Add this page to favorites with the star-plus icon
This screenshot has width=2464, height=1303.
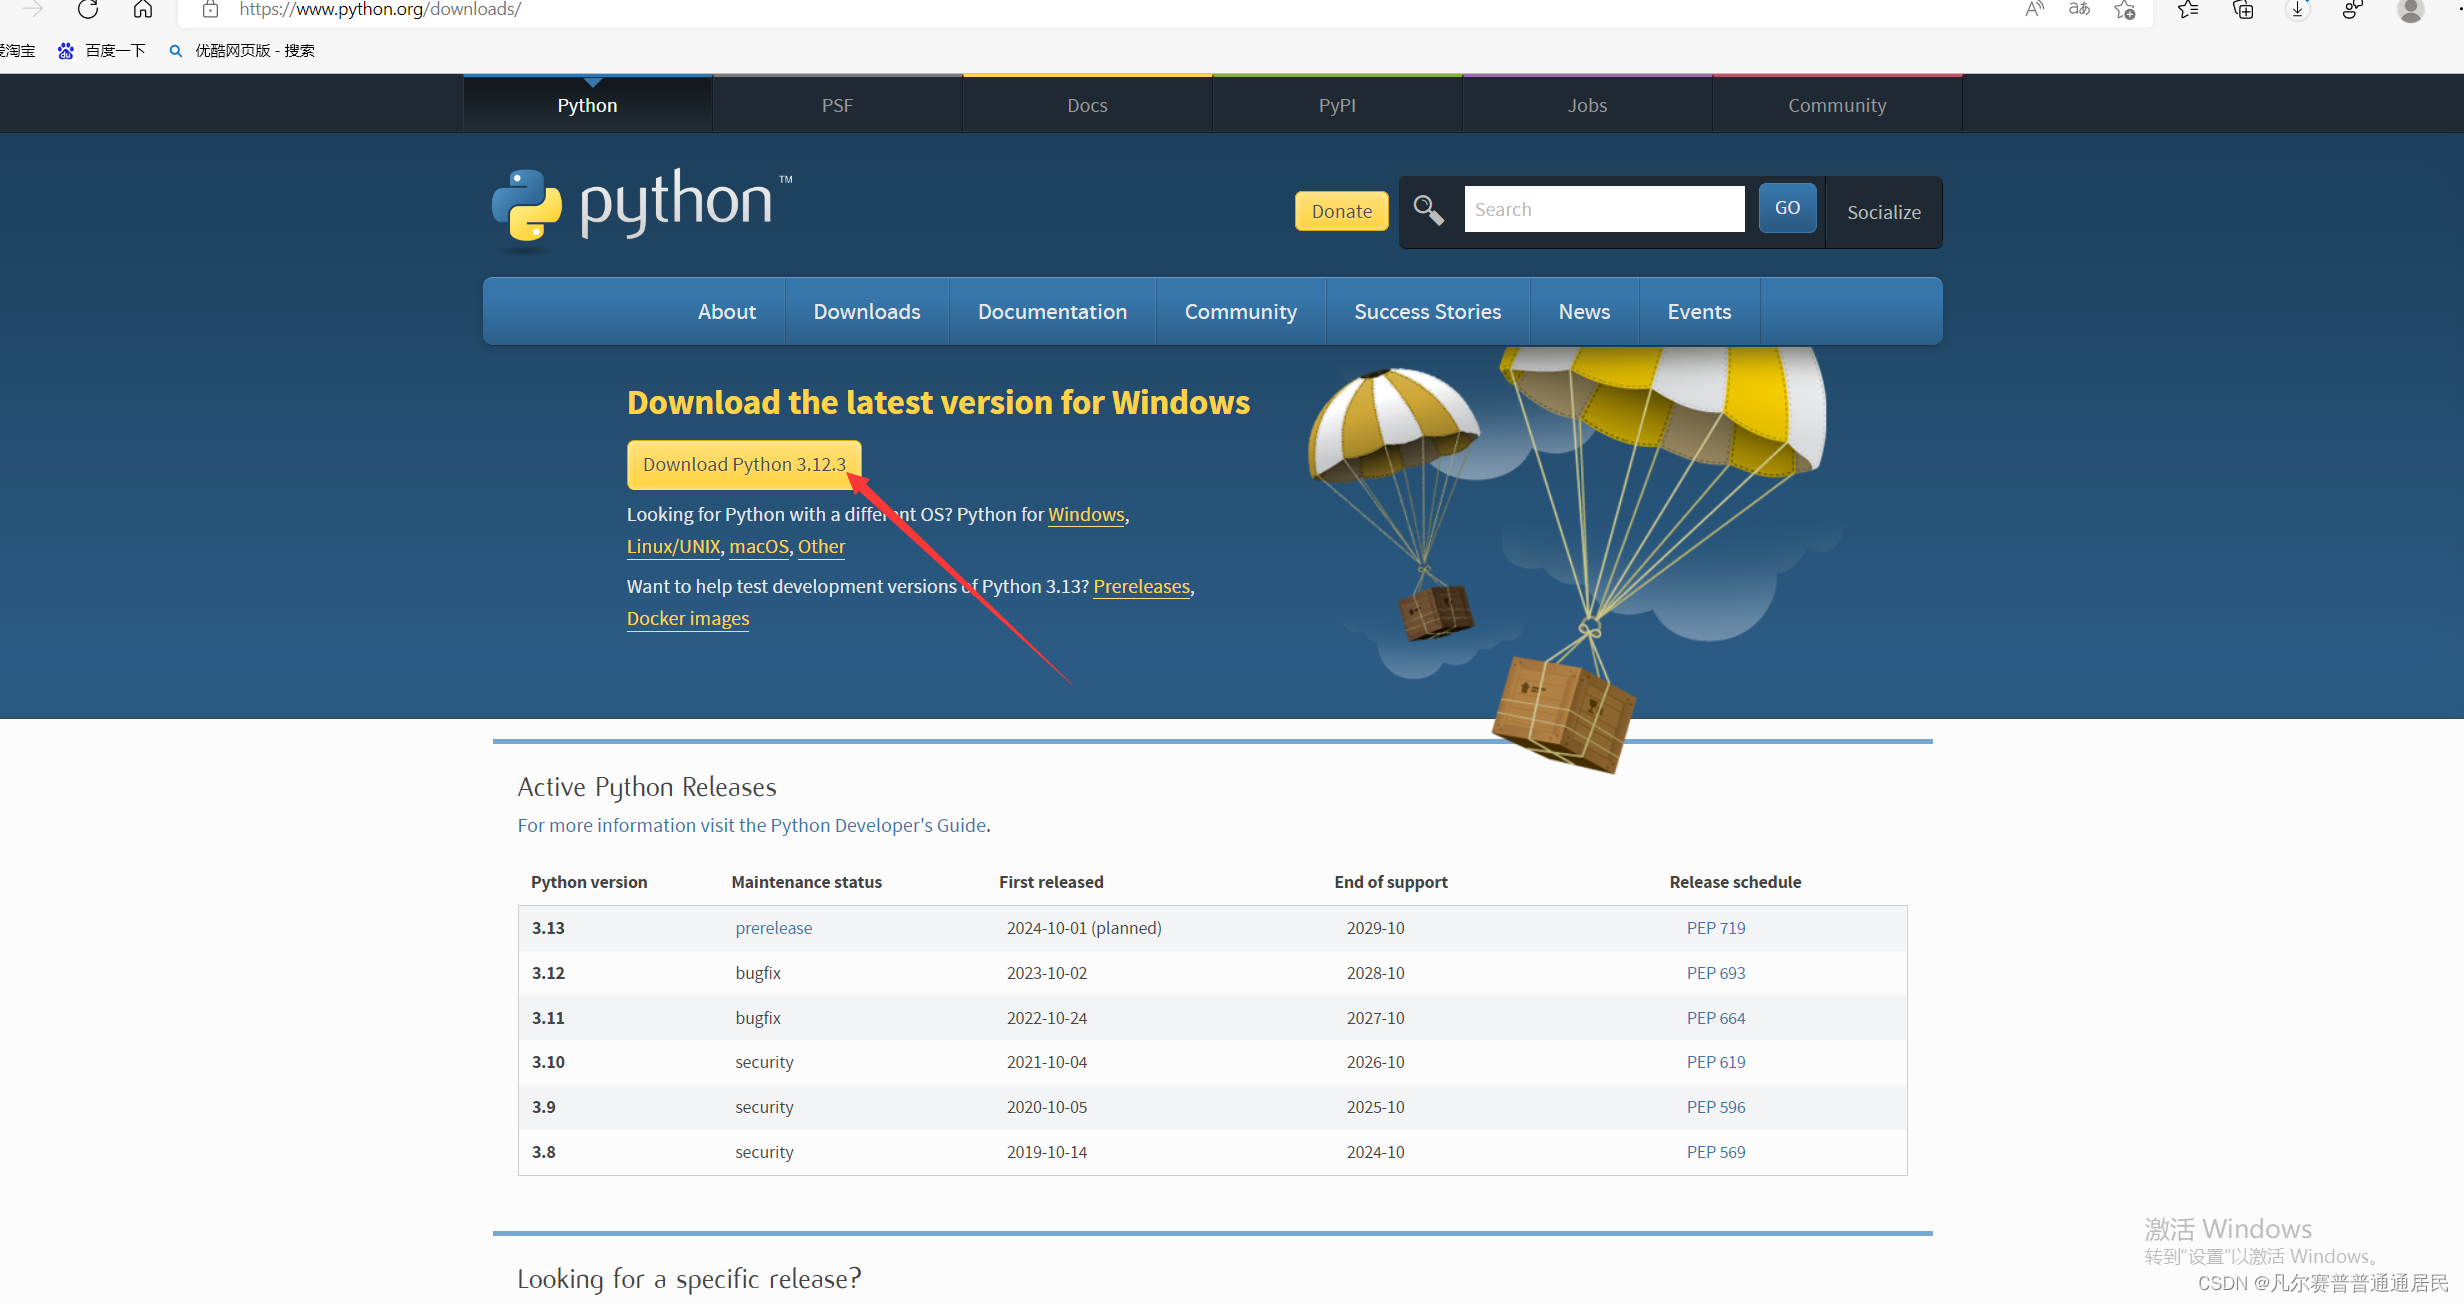click(2125, 10)
